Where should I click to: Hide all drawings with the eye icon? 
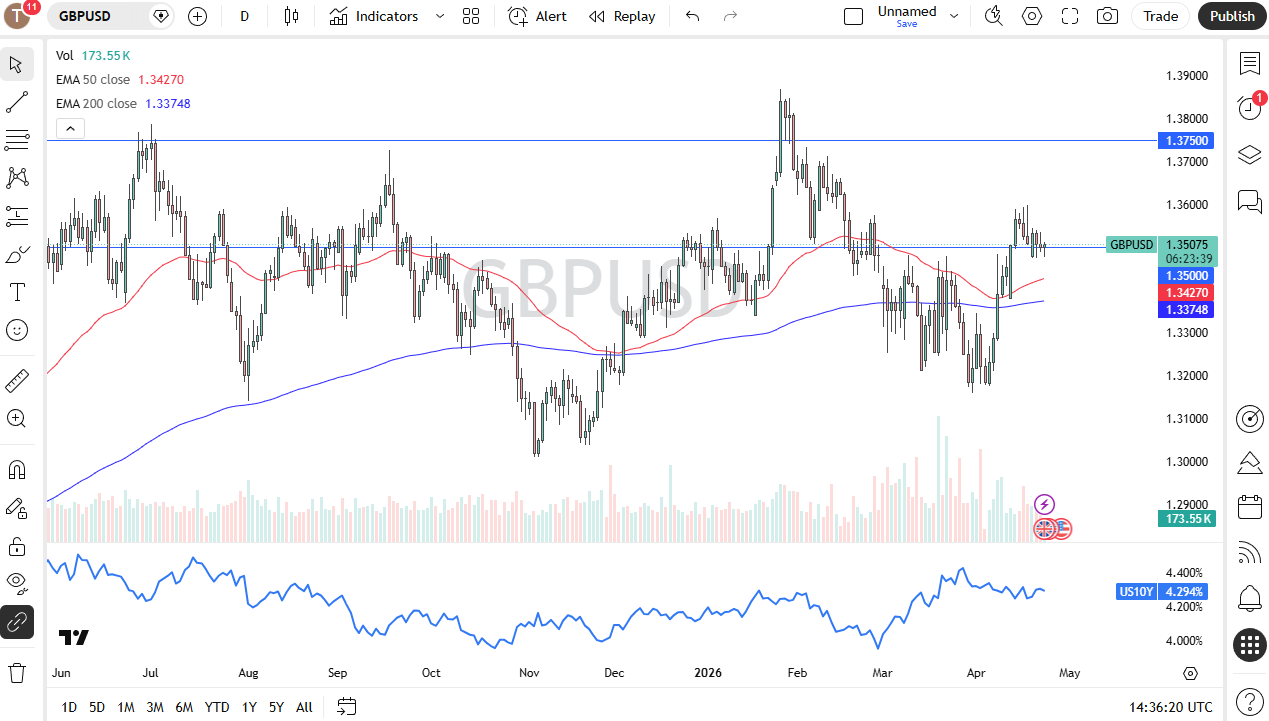[x=17, y=583]
